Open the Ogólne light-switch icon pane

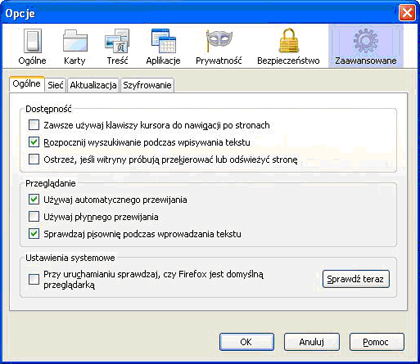tap(32, 47)
